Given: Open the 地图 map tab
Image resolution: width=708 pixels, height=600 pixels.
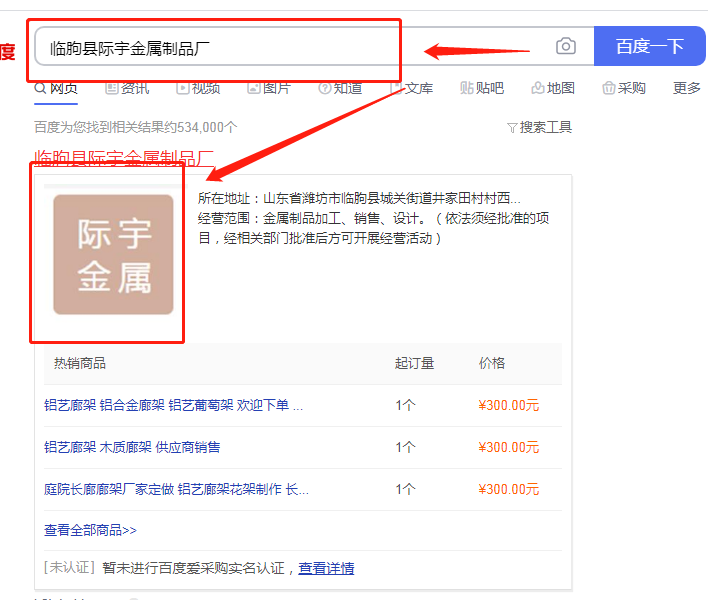Looking at the screenshot, I should [553, 88].
